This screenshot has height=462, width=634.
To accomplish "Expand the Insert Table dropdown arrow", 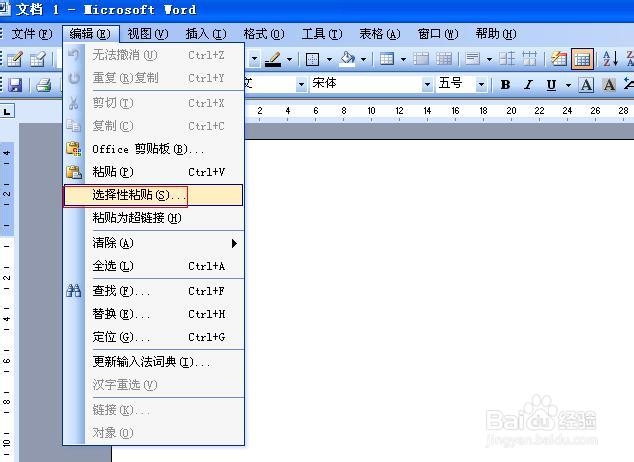I will pyautogui.click(x=403, y=59).
